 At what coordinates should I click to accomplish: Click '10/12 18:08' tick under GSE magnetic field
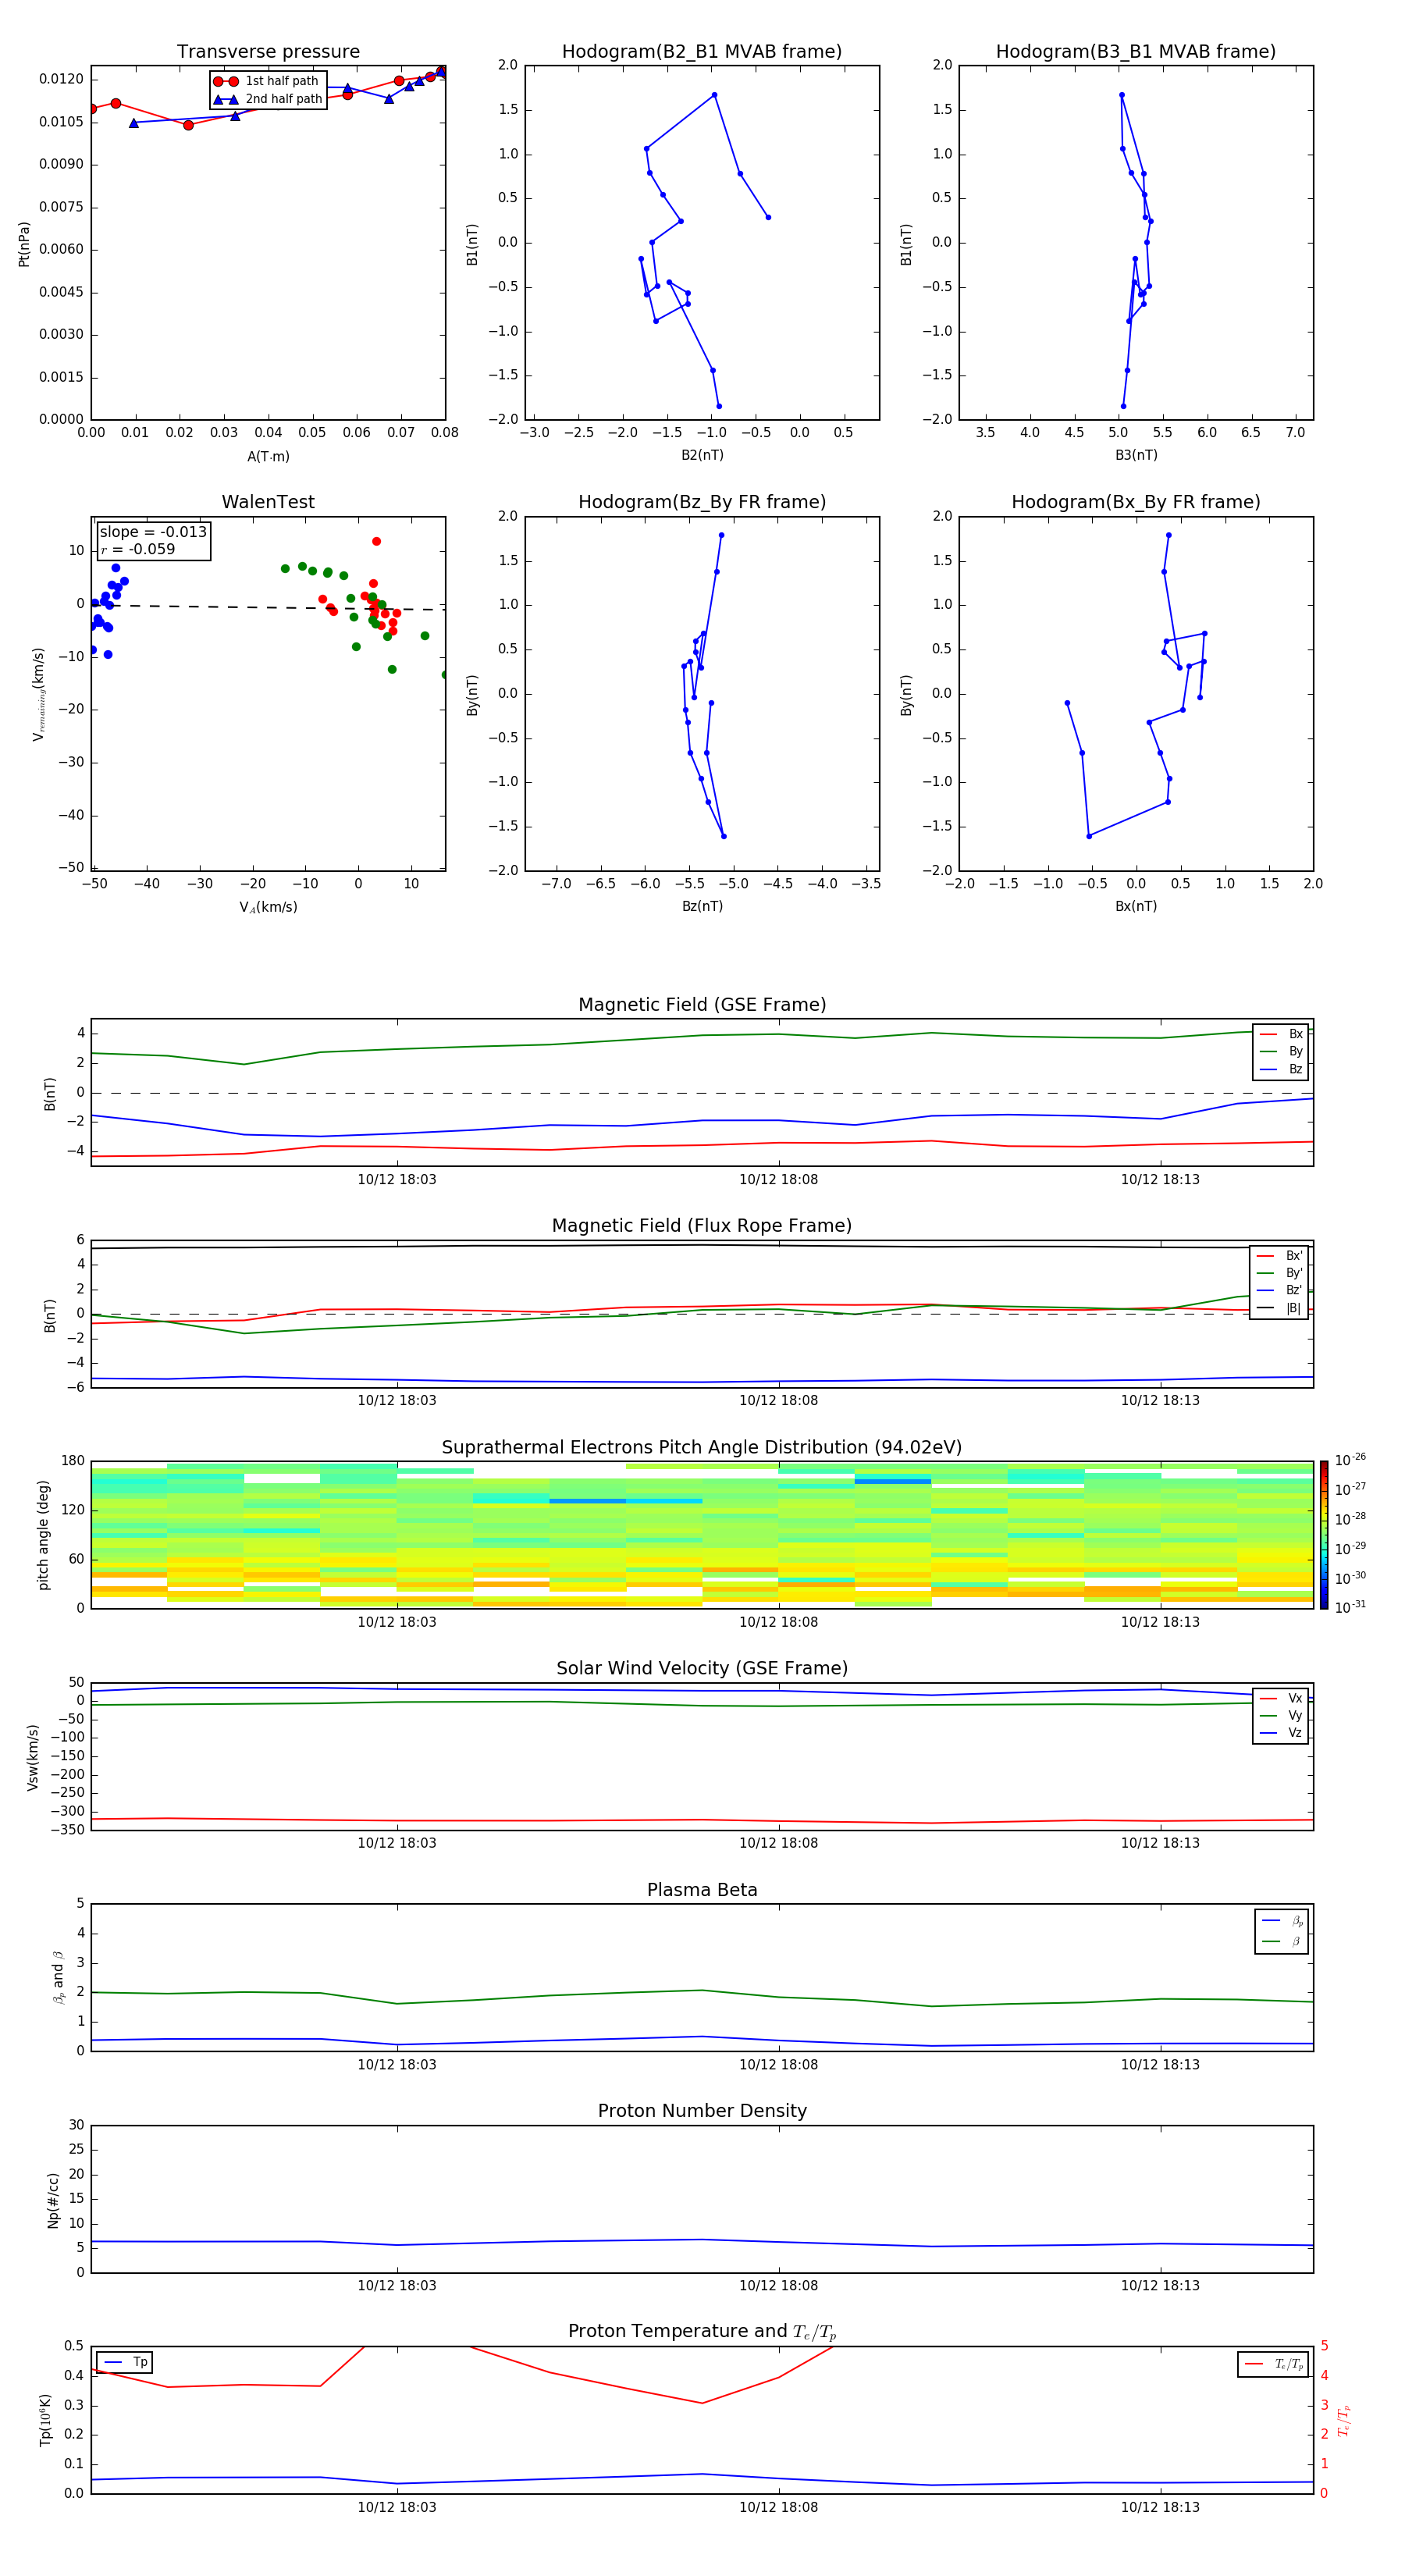coord(778,1180)
